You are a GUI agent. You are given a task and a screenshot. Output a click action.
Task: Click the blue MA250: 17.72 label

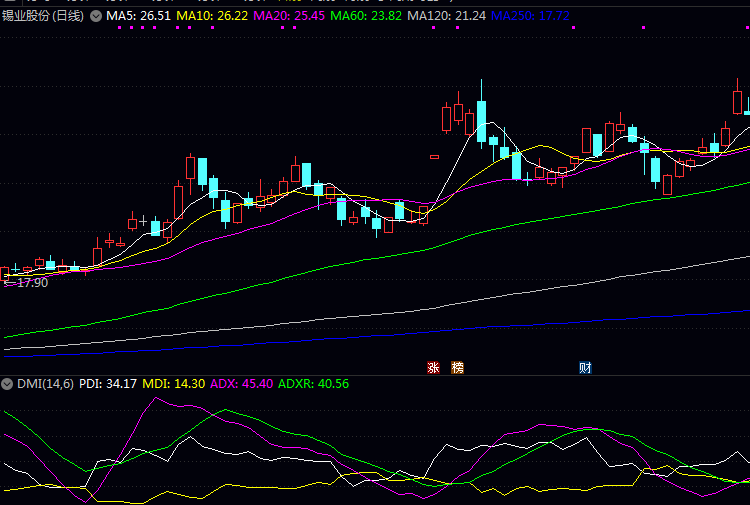(530, 16)
